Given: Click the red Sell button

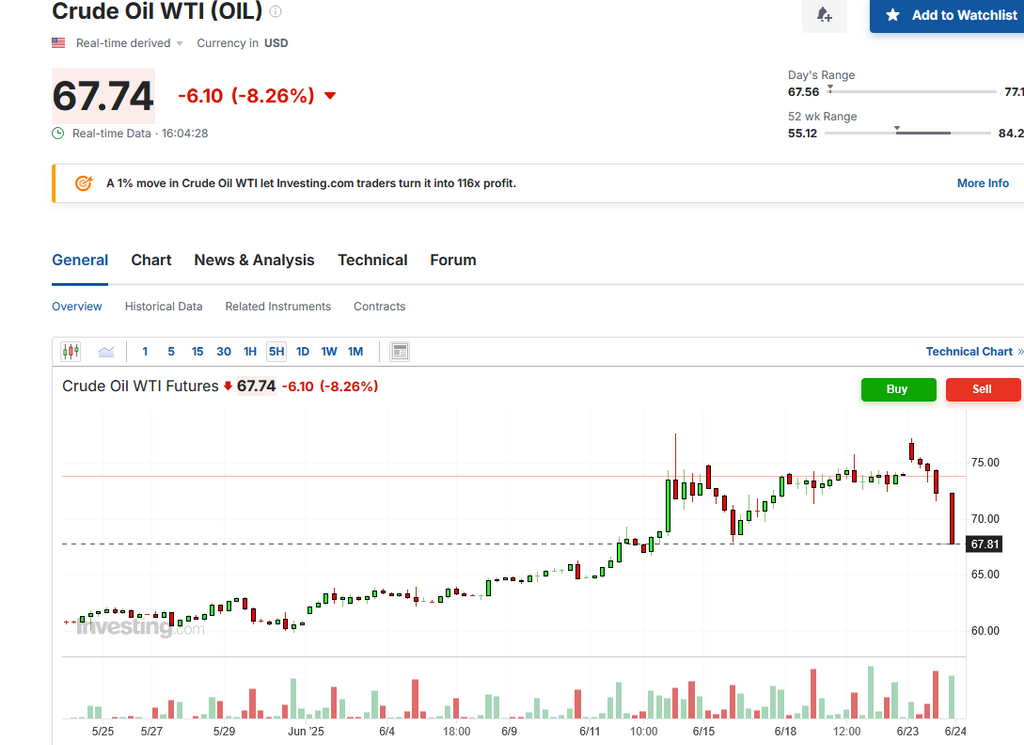Looking at the screenshot, I should coord(983,389).
